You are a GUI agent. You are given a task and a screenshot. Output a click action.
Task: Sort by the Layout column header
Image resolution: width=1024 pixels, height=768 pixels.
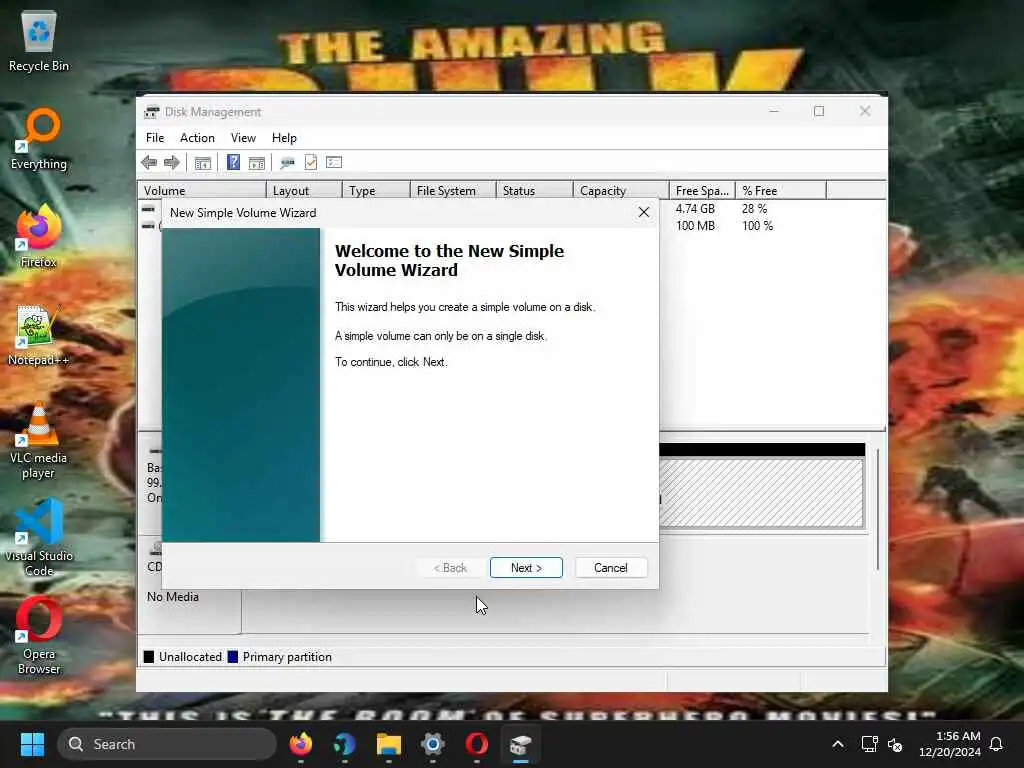[x=304, y=191]
